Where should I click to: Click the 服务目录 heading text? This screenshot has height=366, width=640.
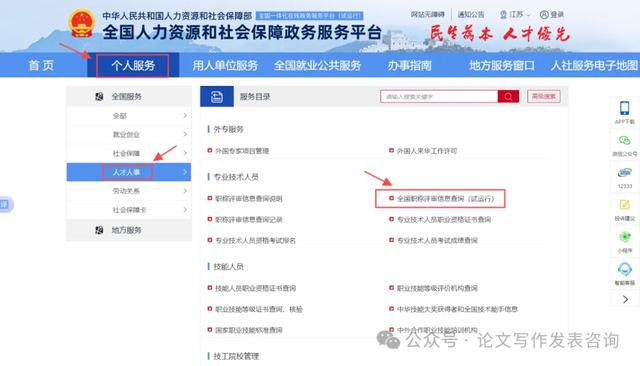click(255, 97)
